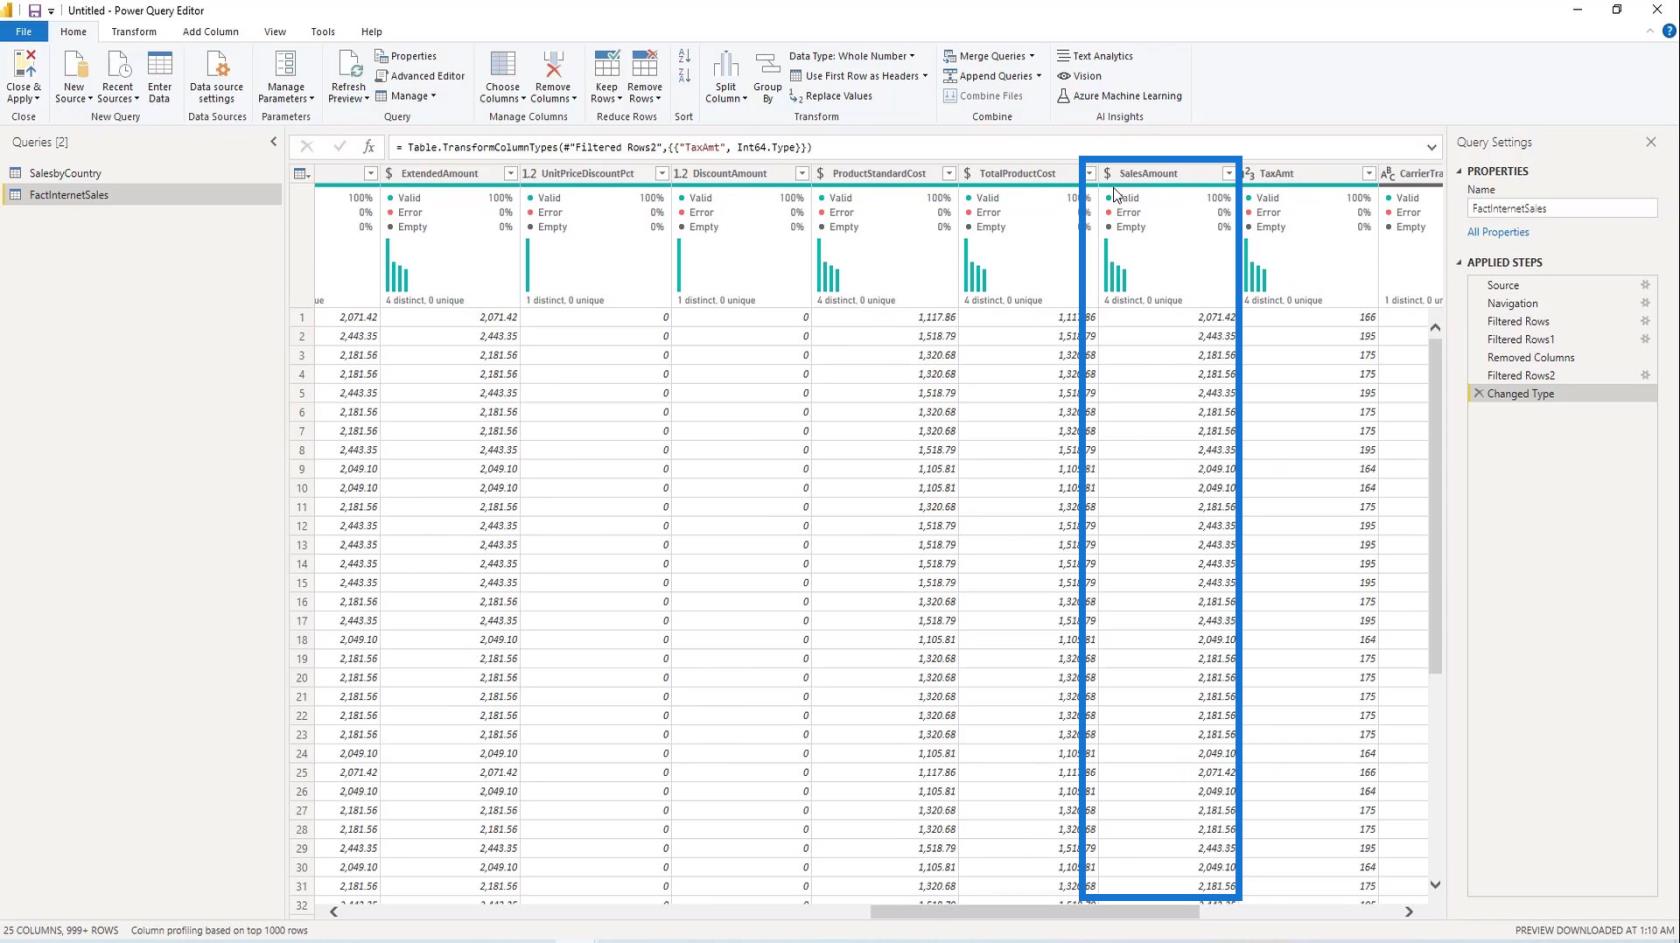Switch to the Help tab

371,32
